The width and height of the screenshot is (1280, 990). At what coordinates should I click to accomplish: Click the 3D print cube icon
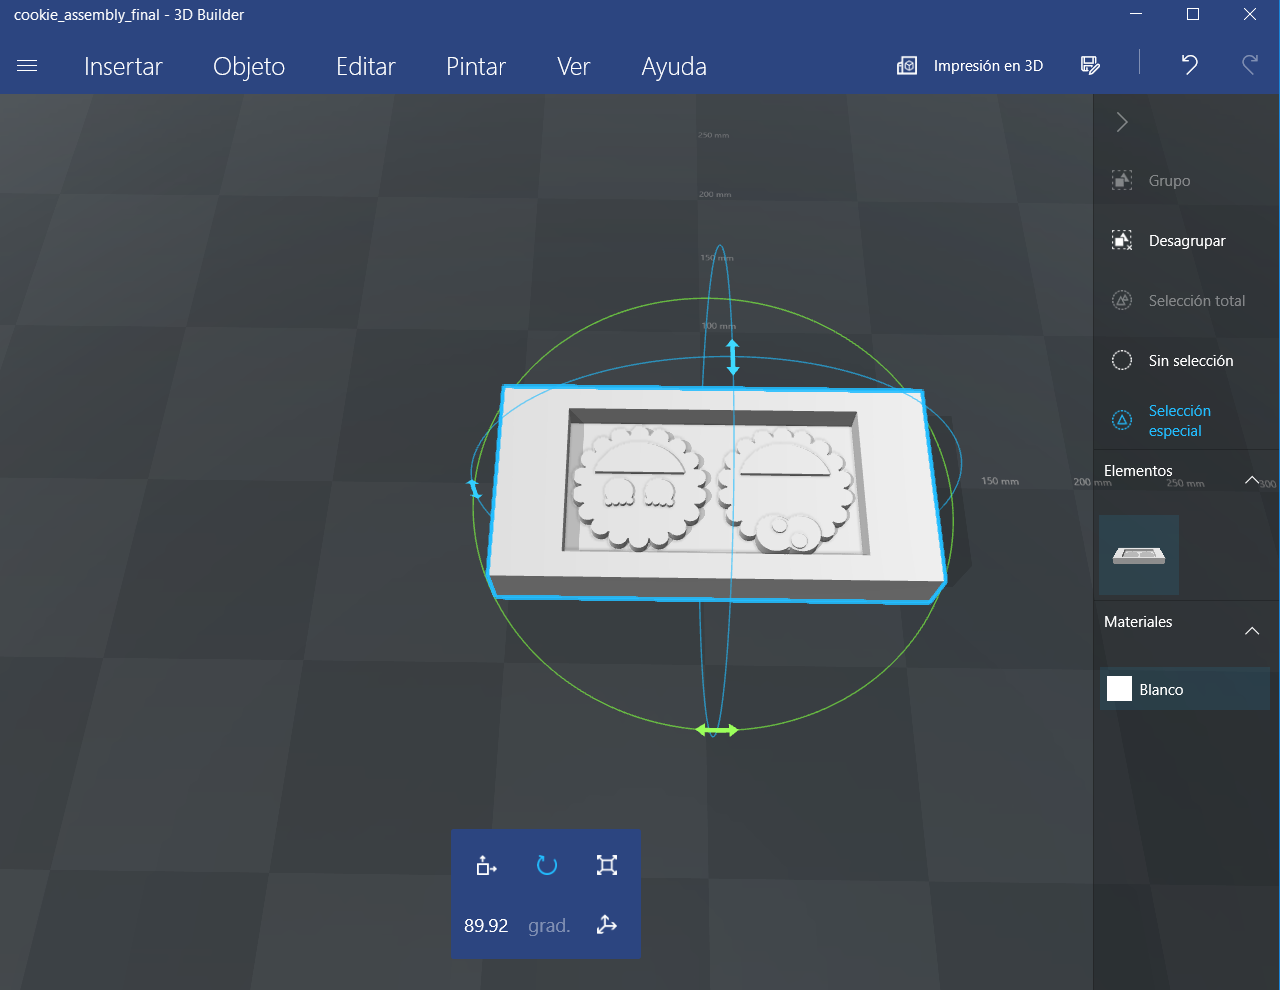pos(907,66)
